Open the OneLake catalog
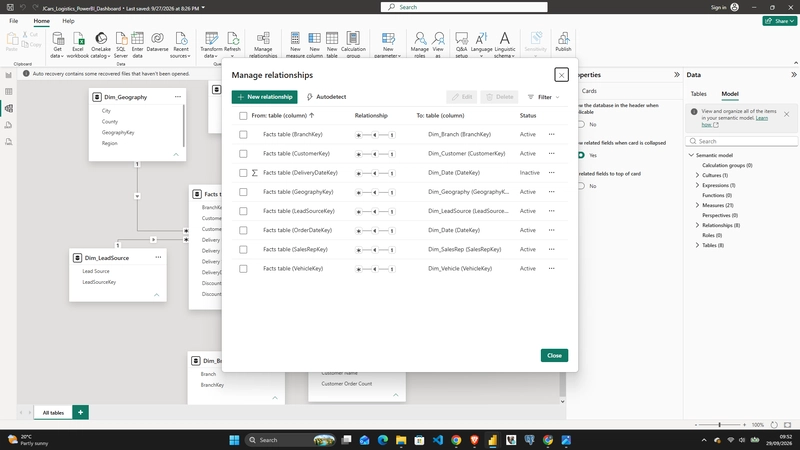 101,44
